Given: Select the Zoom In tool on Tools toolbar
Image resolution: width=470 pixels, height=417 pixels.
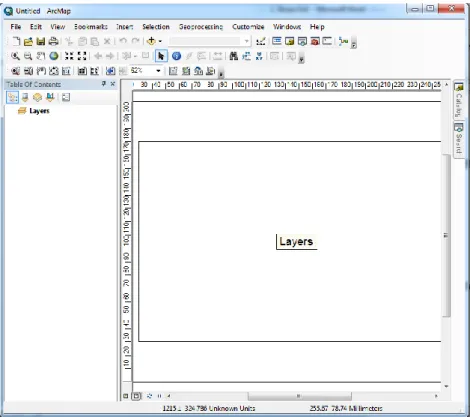Looking at the screenshot, I should (15, 56).
